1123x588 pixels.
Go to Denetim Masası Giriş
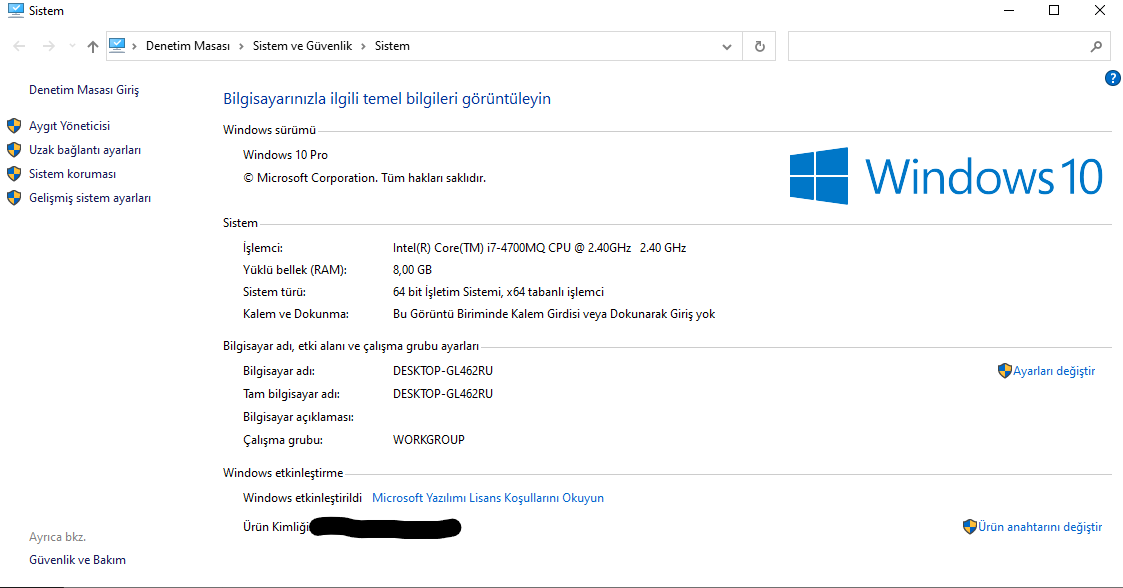(84, 90)
